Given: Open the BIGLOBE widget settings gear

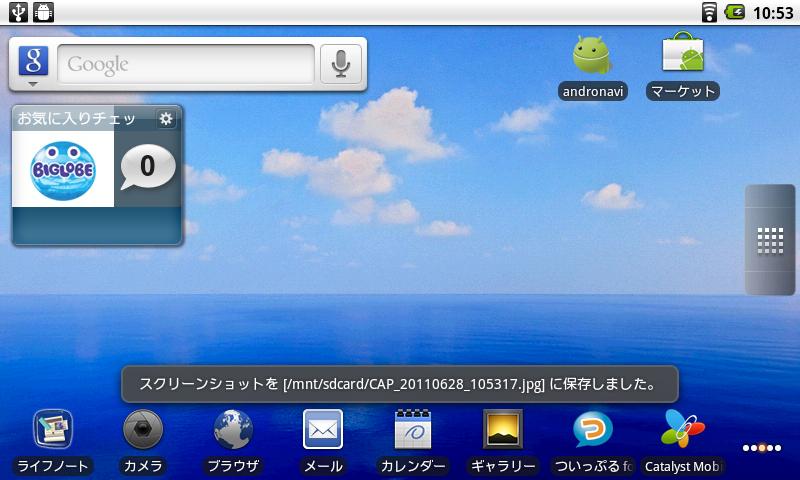Looking at the screenshot, I should point(166,119).
